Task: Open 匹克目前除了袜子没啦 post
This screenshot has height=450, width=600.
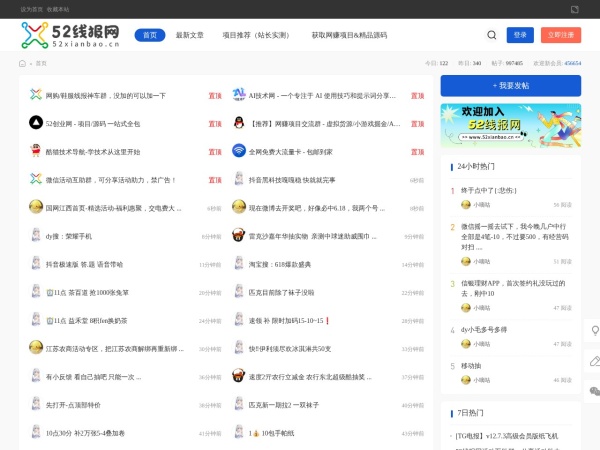Action: pyautogui.click(x=281, y=293)
